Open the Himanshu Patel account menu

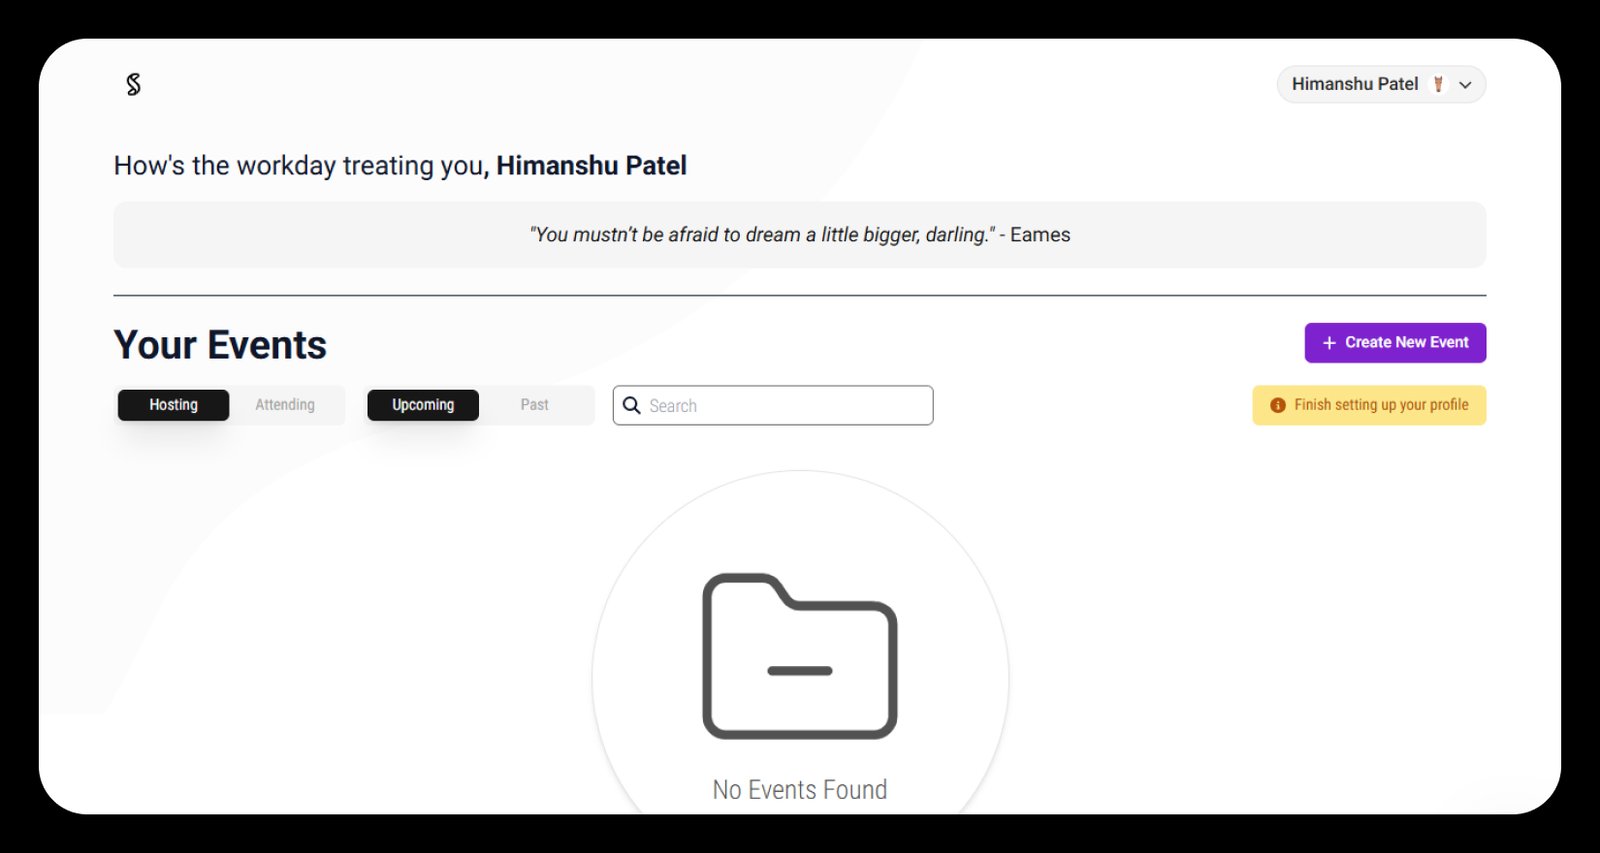pos(1355,85)
